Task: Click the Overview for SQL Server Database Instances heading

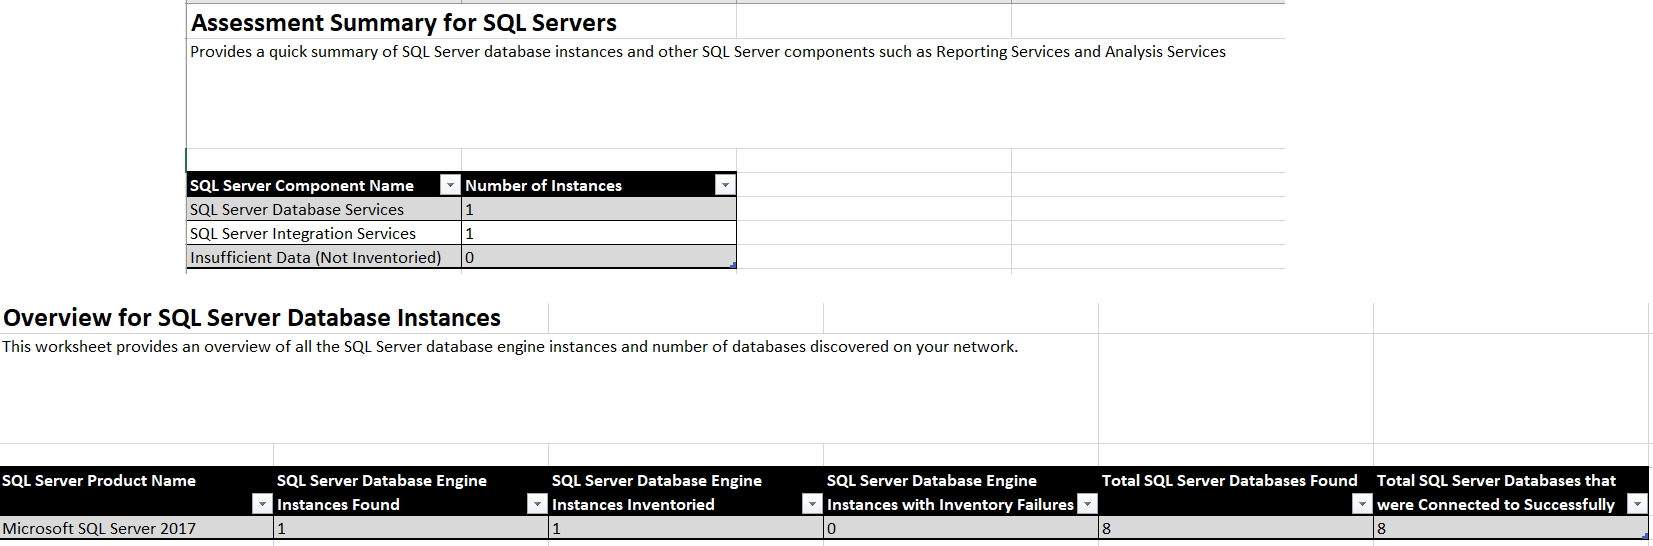Action: pos(252,318)
